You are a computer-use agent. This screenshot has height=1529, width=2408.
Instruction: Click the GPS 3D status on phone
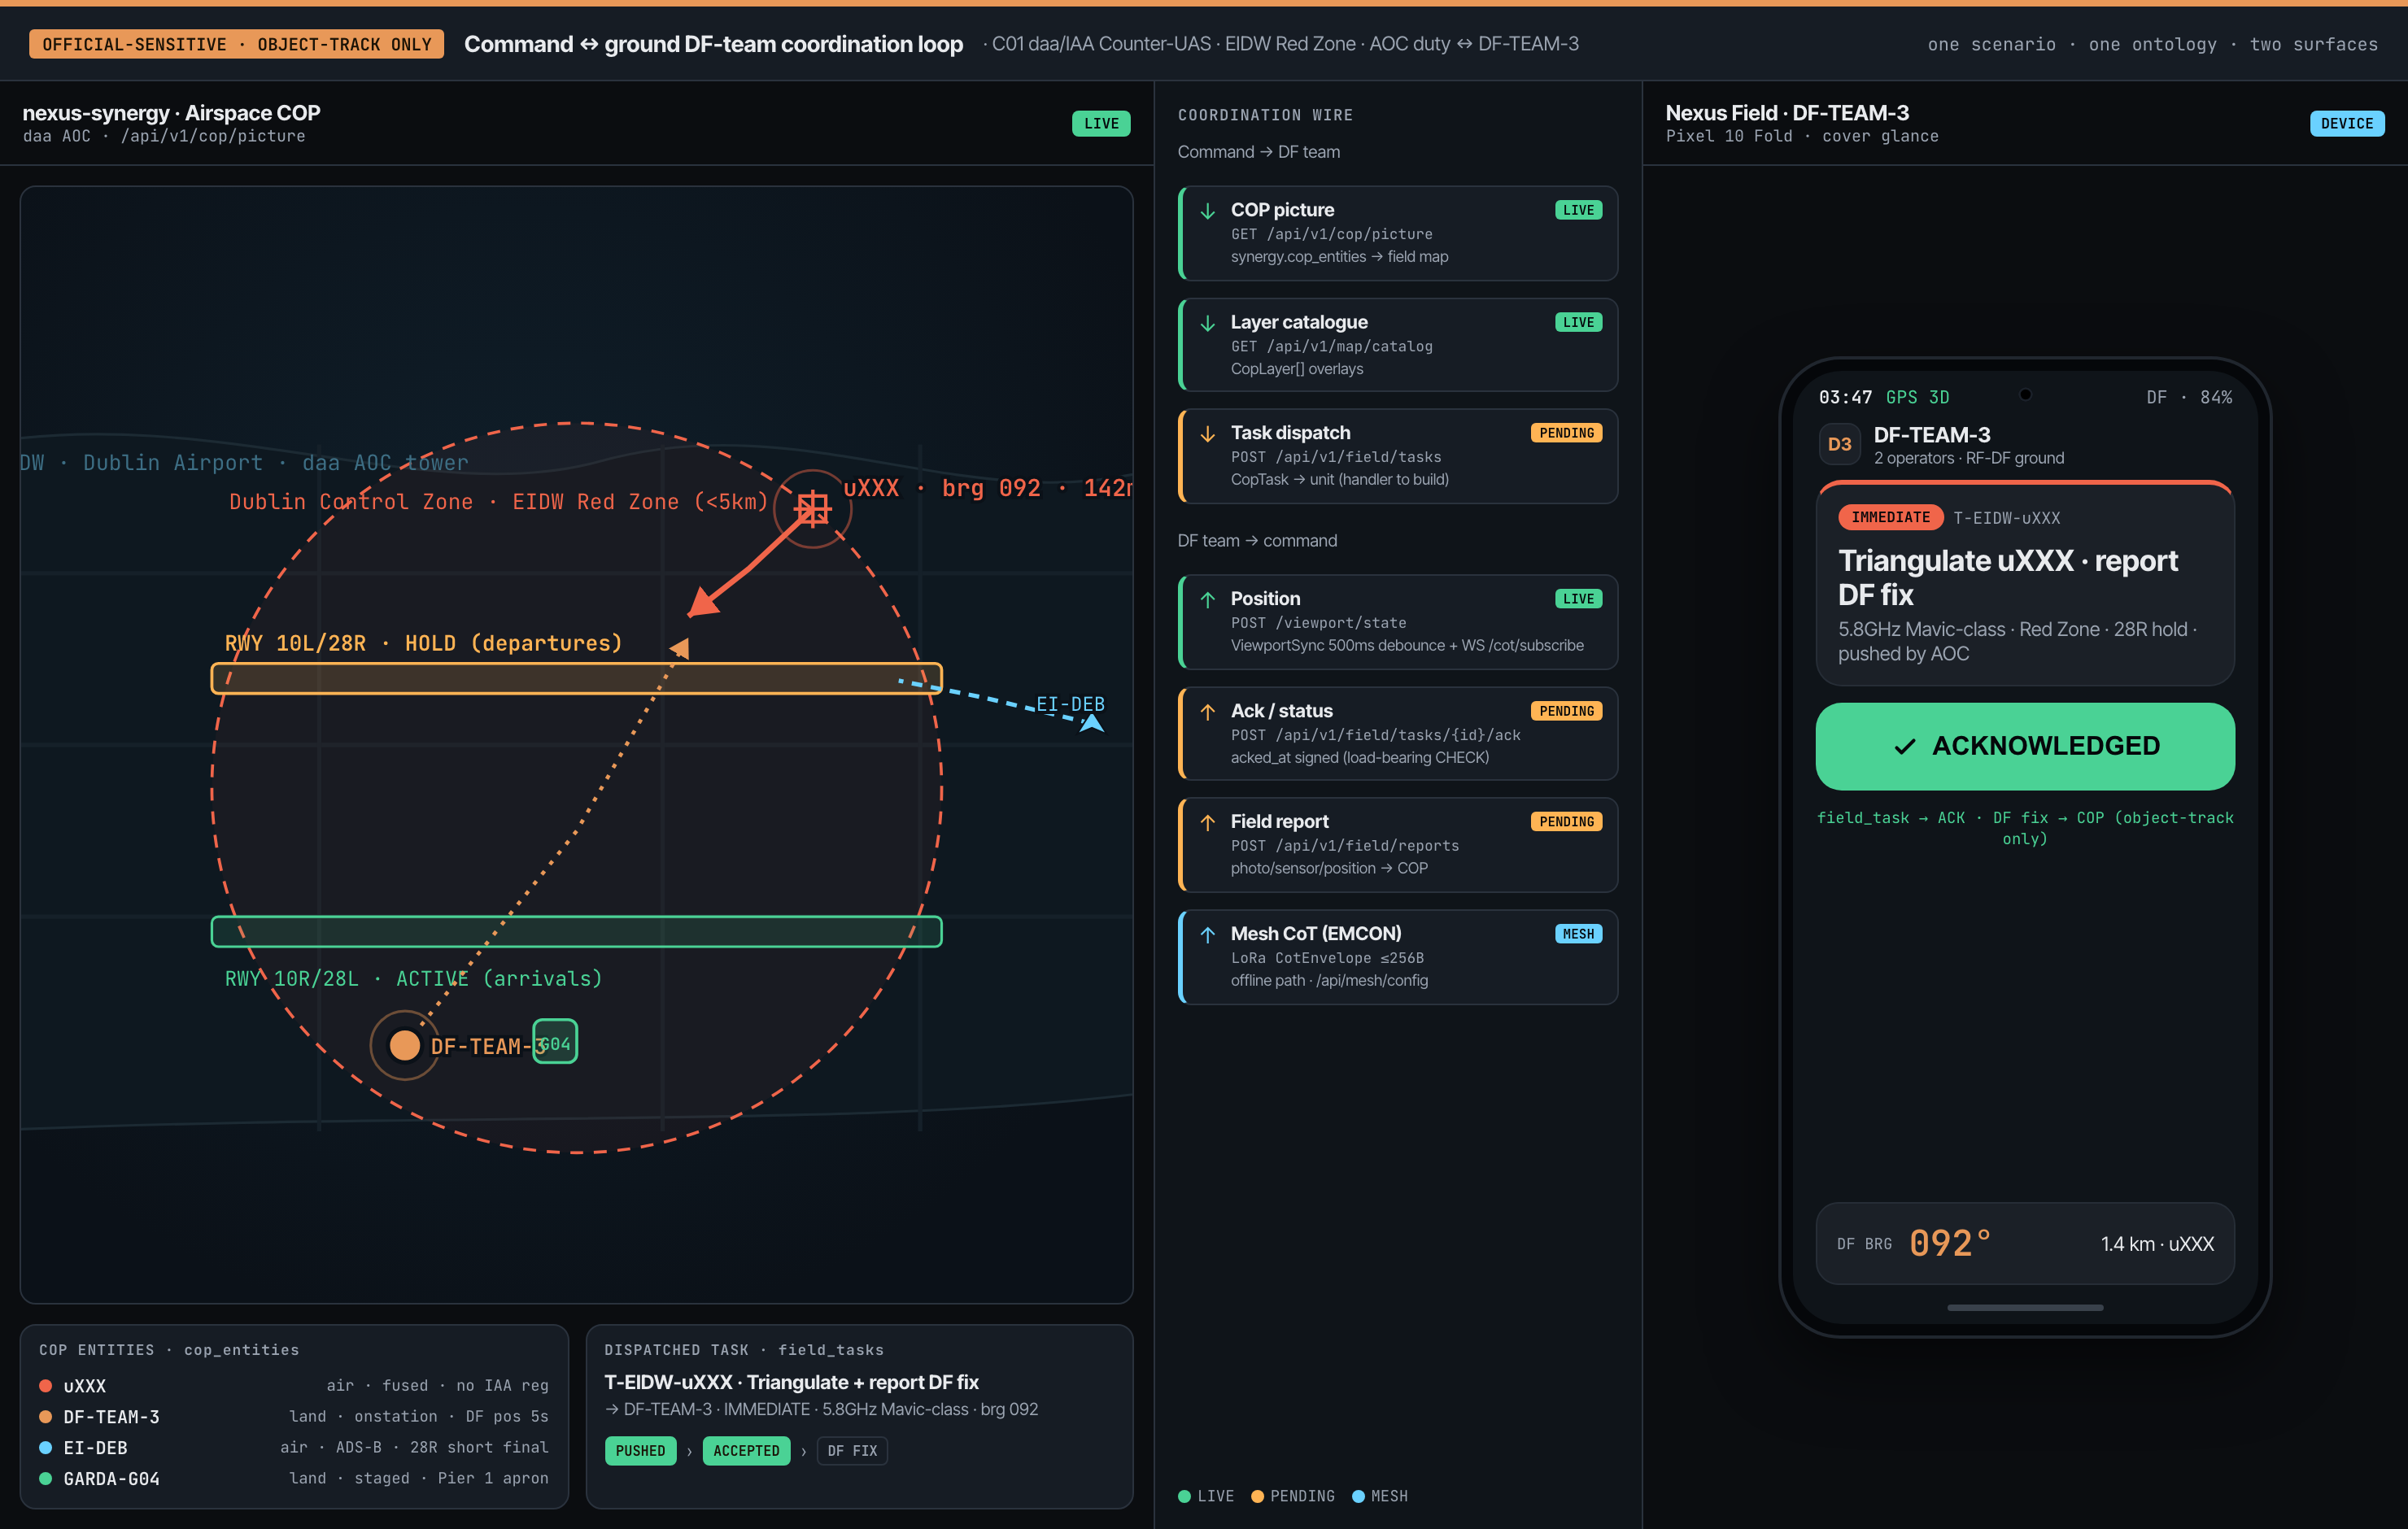click(1917, 398)
